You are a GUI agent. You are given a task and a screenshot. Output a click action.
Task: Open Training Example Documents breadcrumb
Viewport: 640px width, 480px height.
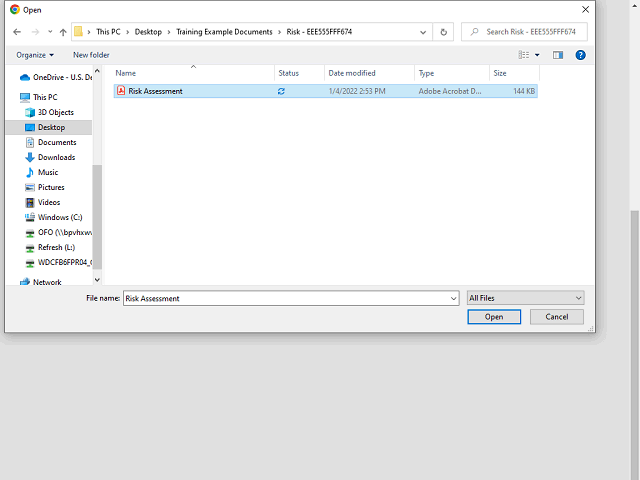tap(224, 32)
